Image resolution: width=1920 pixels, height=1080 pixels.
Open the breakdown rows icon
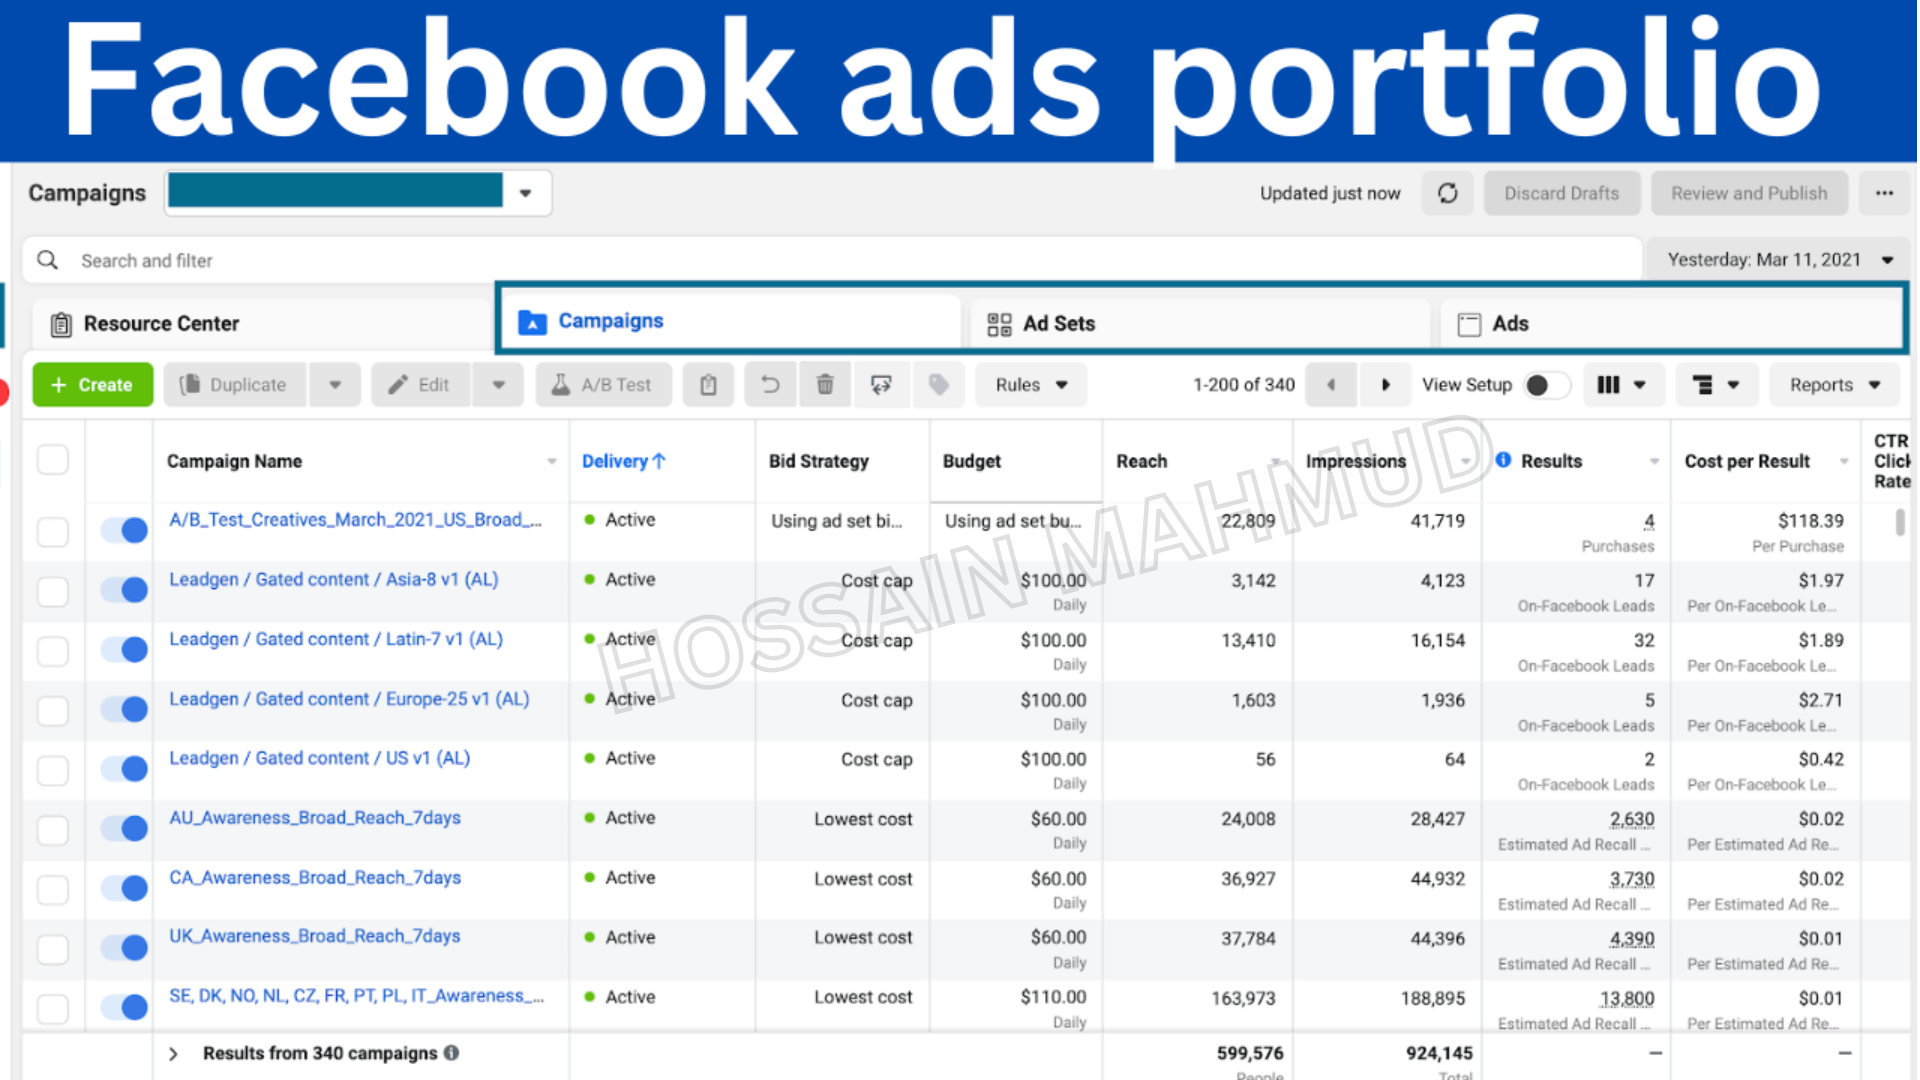click(x=1716, y=385)
